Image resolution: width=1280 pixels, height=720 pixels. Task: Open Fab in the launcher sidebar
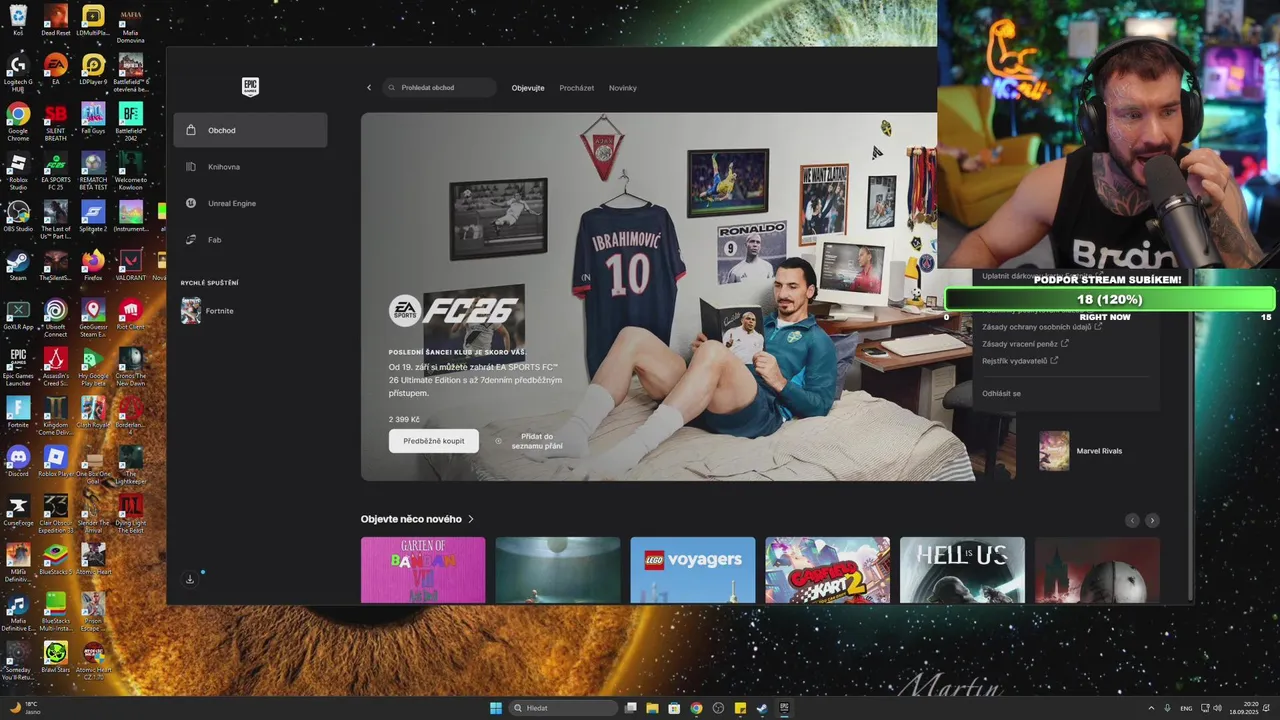click(x=250, y=240)
